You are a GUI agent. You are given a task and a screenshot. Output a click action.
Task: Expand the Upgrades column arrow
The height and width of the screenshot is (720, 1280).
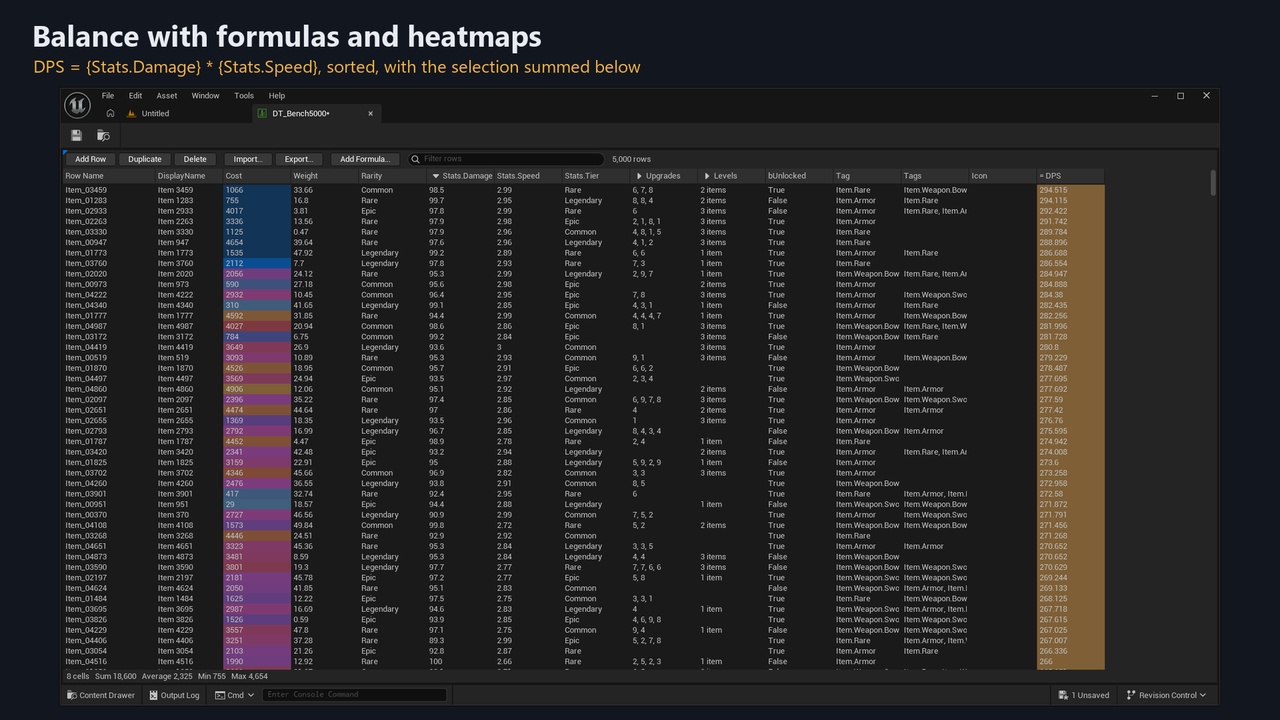point(639,176)
